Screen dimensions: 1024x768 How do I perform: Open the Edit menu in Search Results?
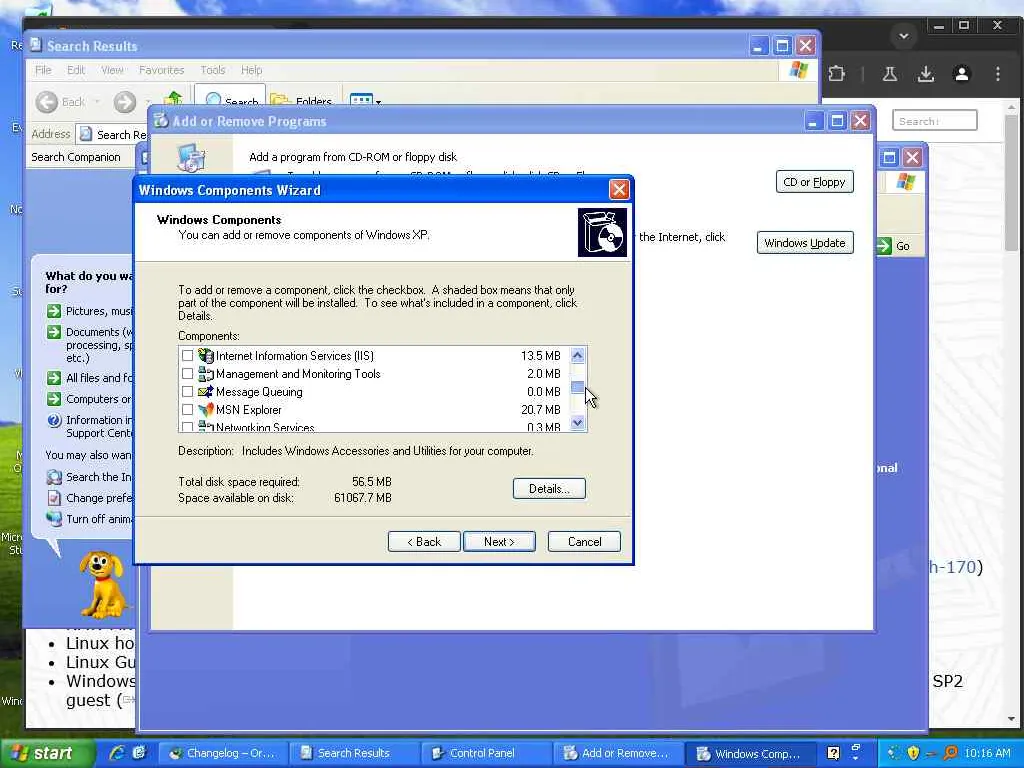click(x=76, y=70)
